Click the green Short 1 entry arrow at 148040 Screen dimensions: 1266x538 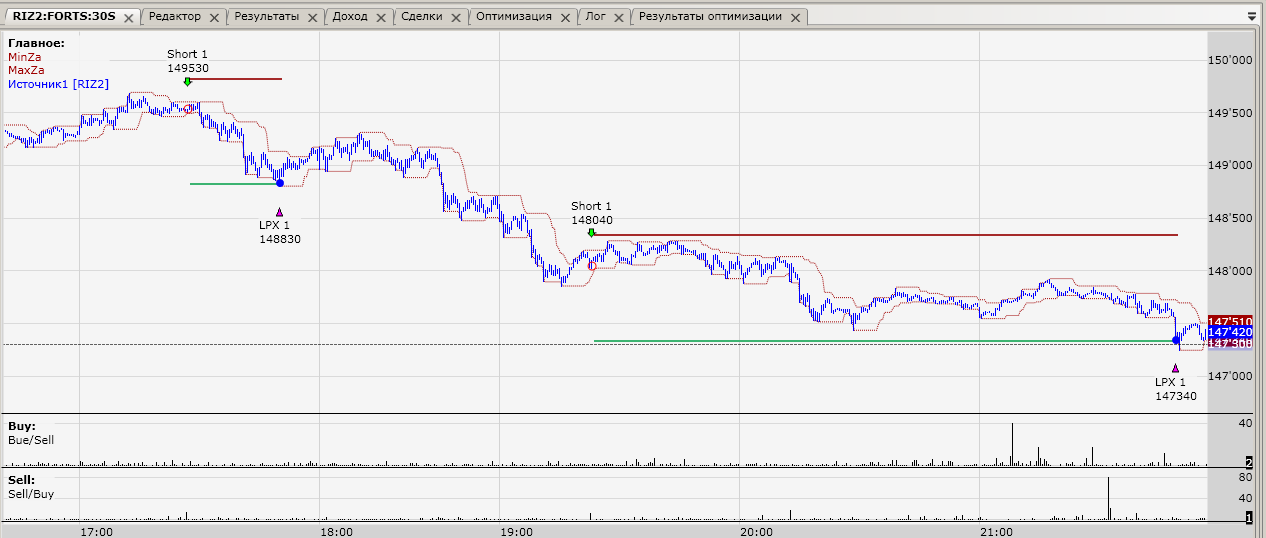[591, 233]
